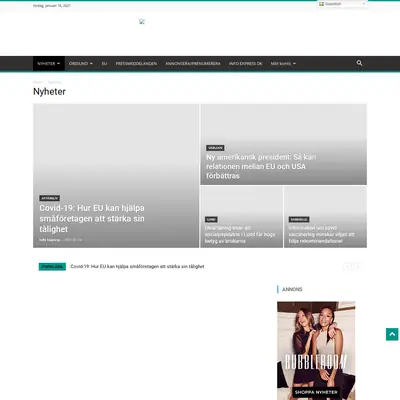
Task: Click the POPULÄRA ticker label
Action: point(52,267)
